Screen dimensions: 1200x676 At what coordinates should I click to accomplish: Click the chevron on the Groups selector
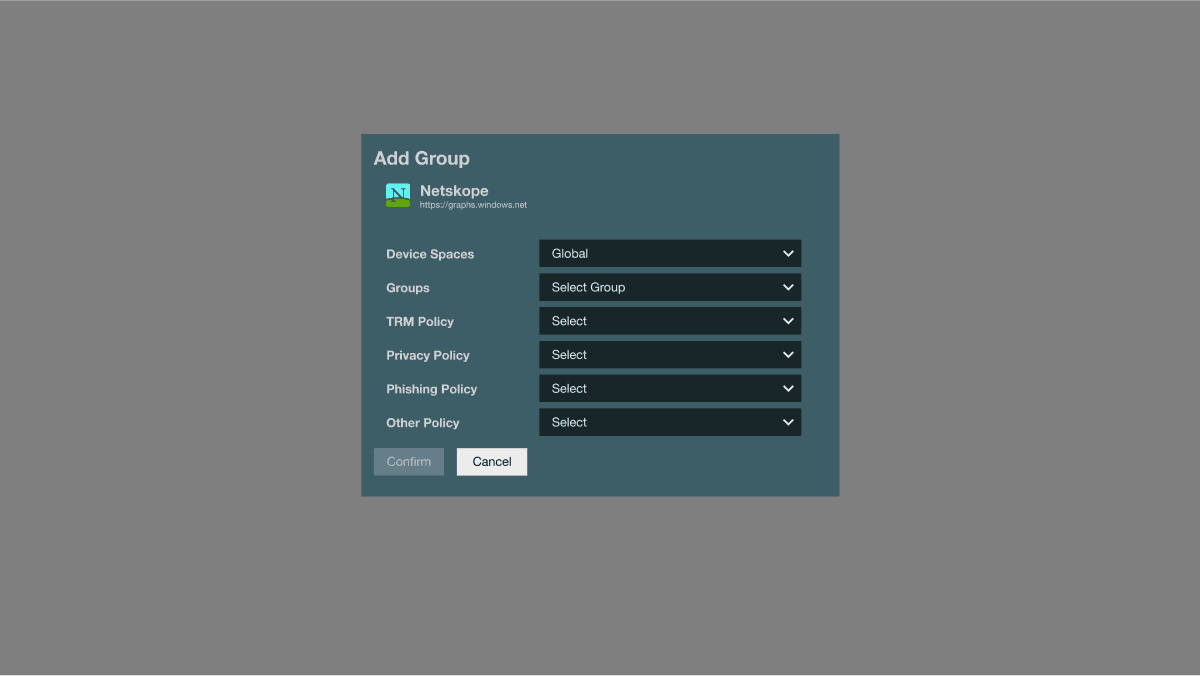point(787,287)
